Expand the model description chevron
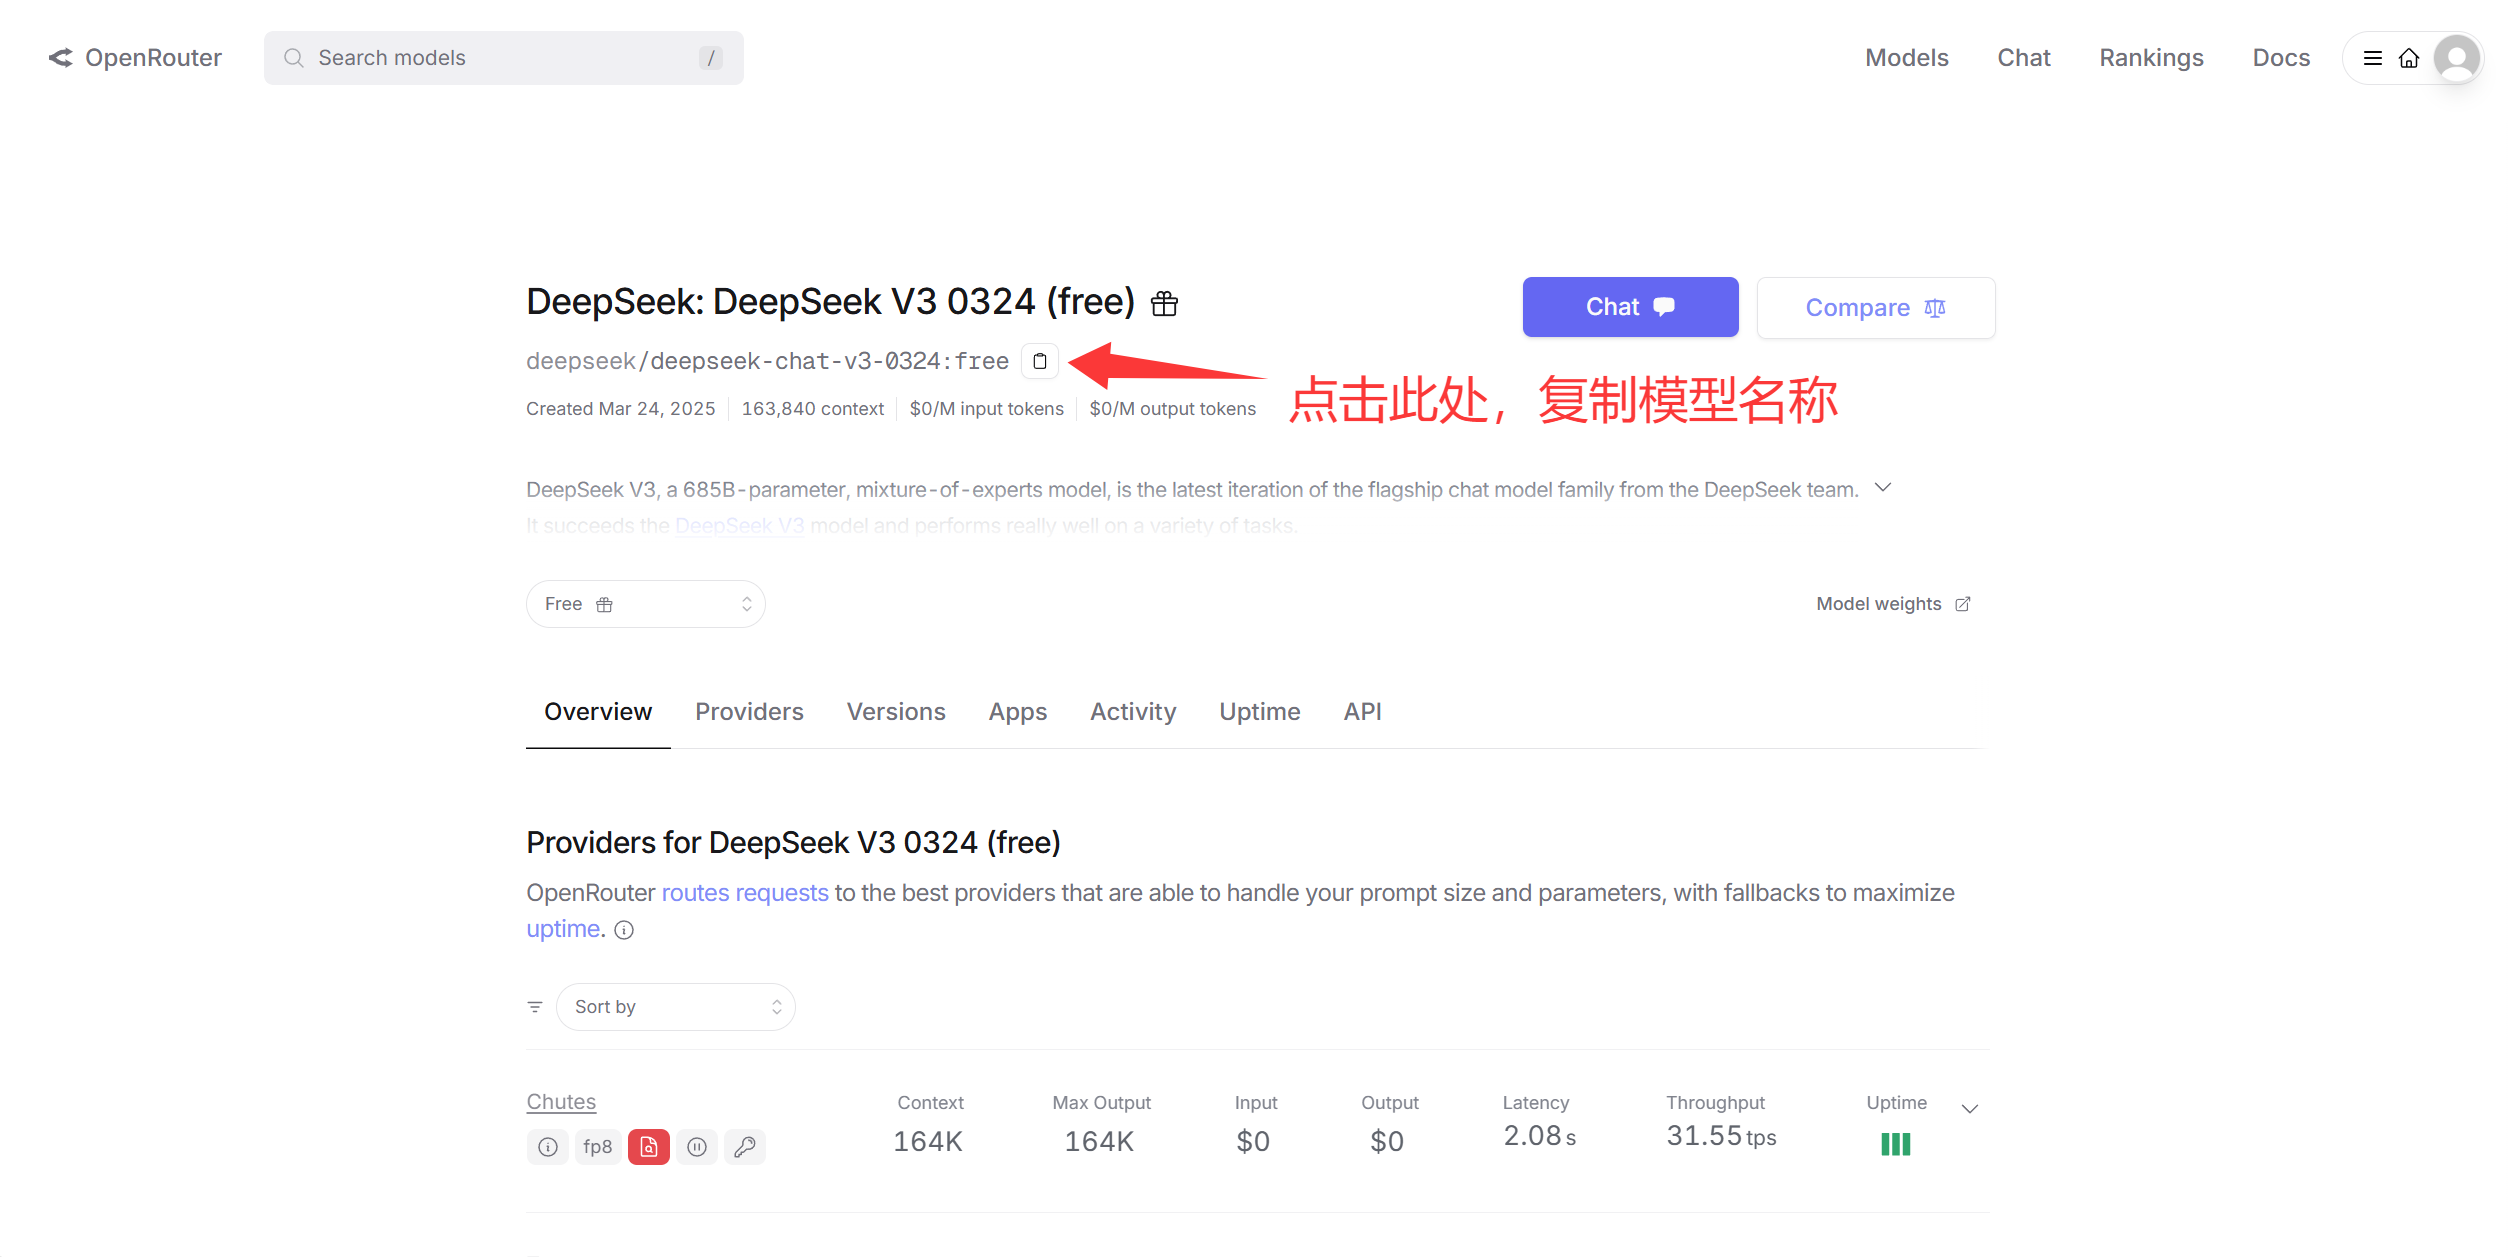The width and height of the screenshot is (2511, 1257). (x=1883, y=488)
